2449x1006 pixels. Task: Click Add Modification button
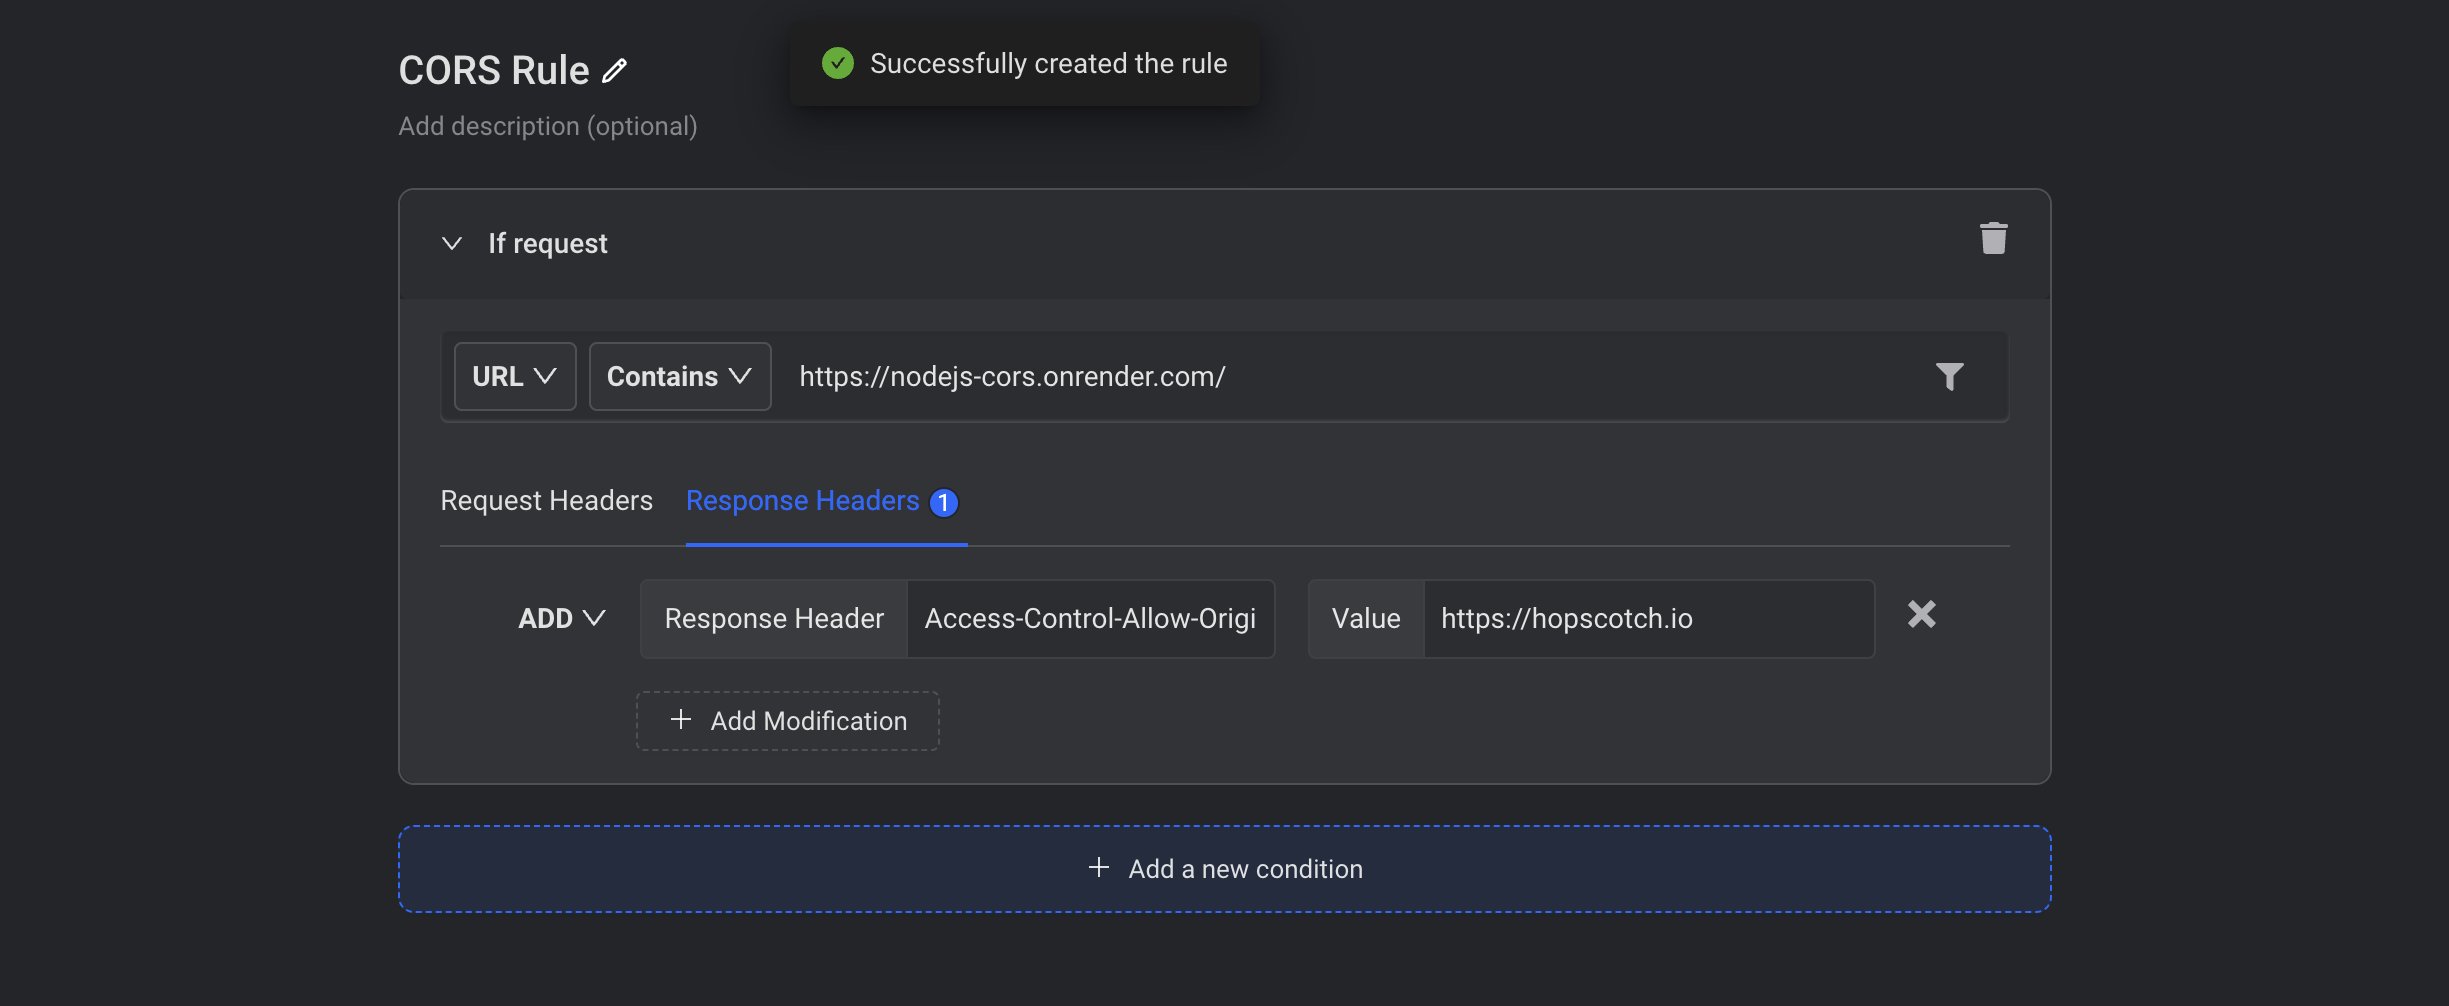pyautogui.click(x=788, y=721)
